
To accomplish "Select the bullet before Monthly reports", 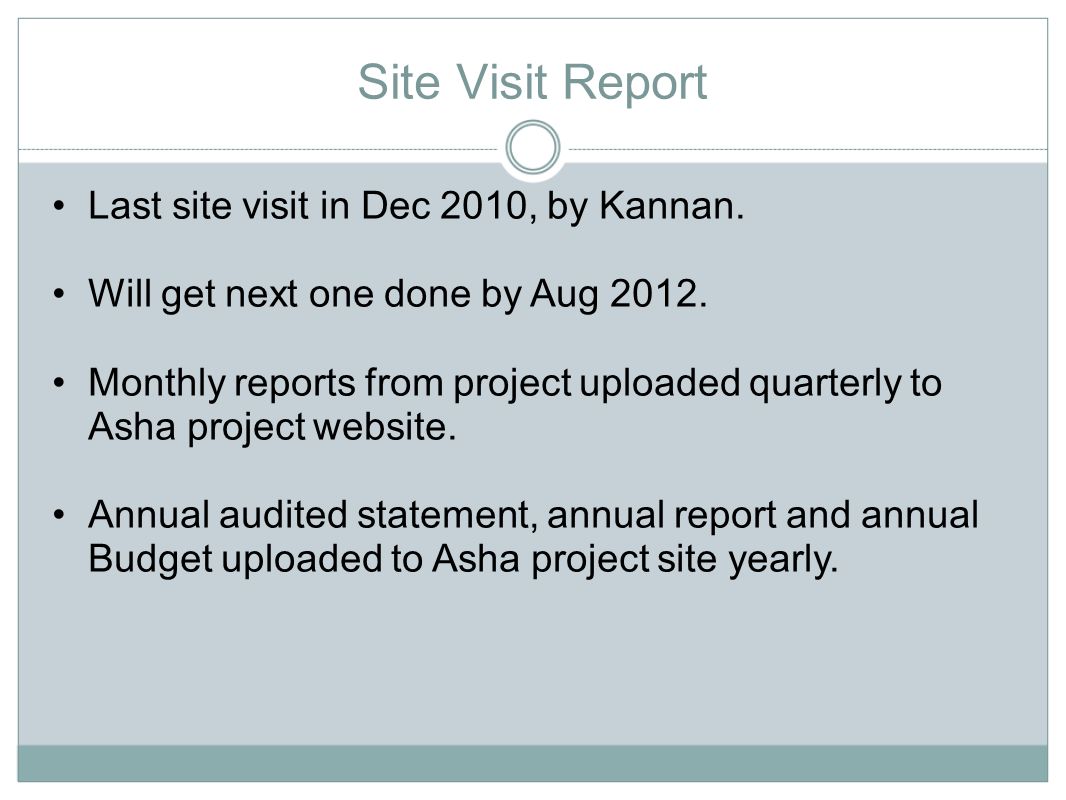I will (x=59, y=383).
